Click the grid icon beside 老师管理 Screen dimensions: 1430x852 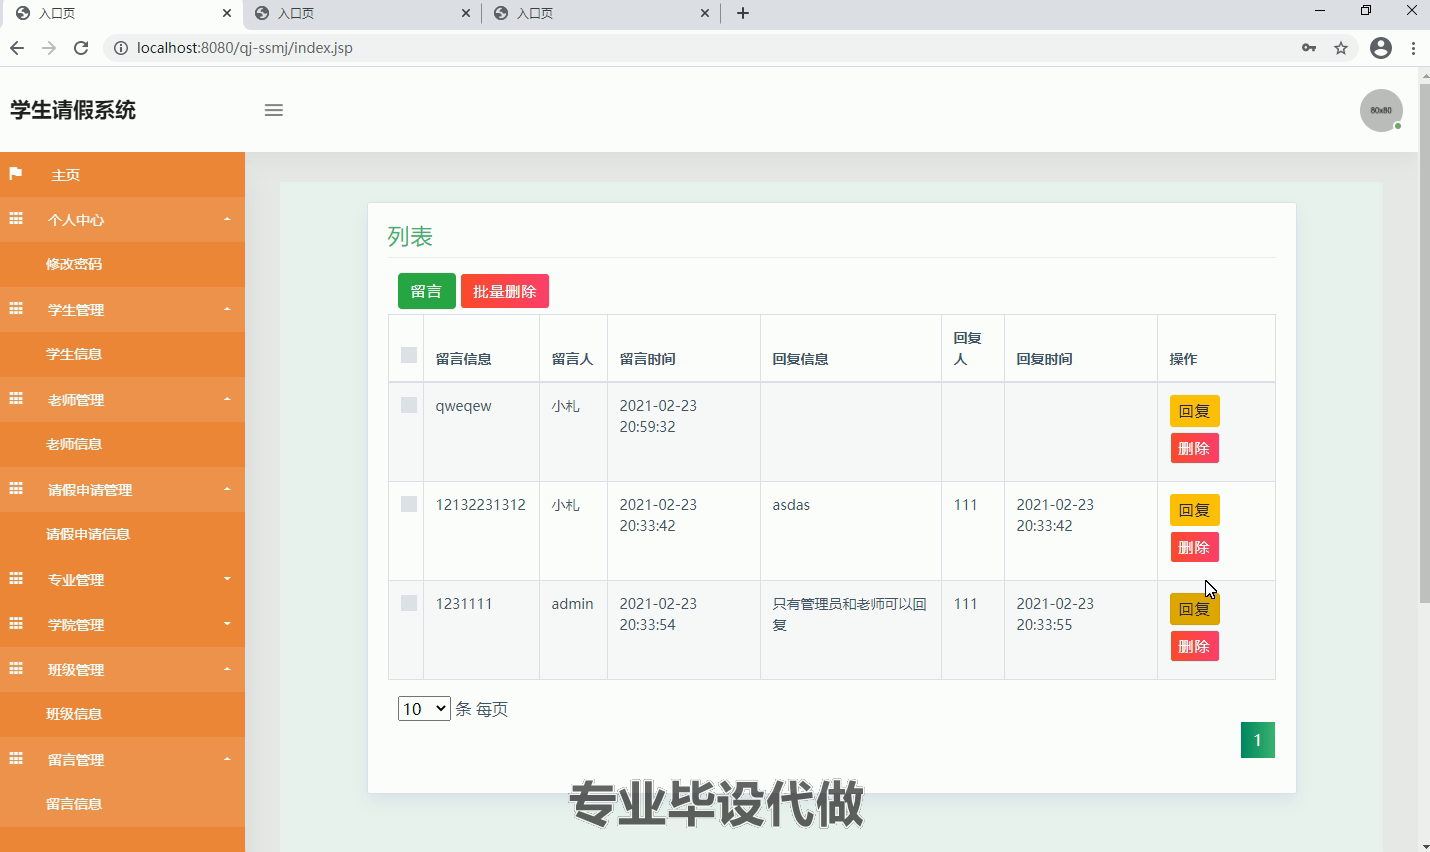pyautogui.click(x=16, y=399)
